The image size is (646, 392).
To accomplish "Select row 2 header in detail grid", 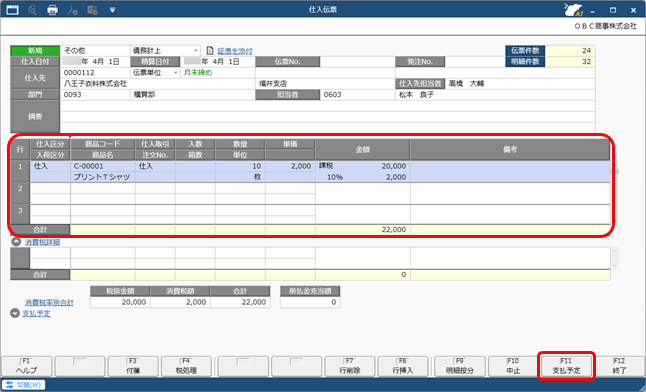I will click(20, 194).
